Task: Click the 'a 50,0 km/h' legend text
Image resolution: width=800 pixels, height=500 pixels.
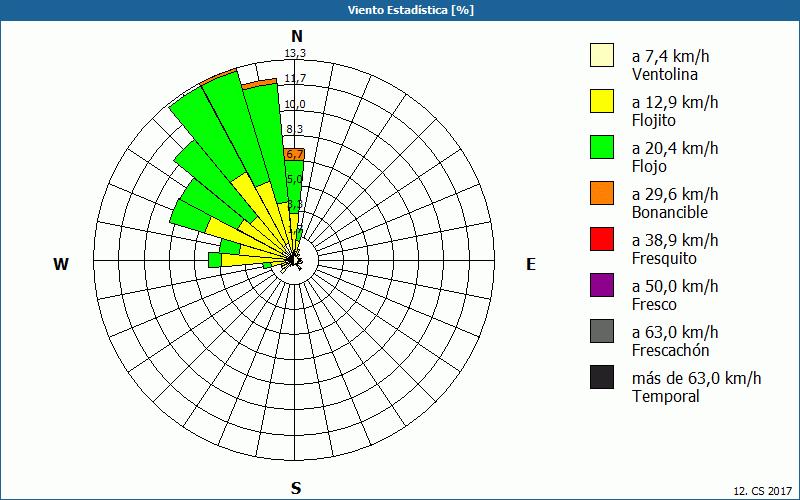Action: pos(675,286)
